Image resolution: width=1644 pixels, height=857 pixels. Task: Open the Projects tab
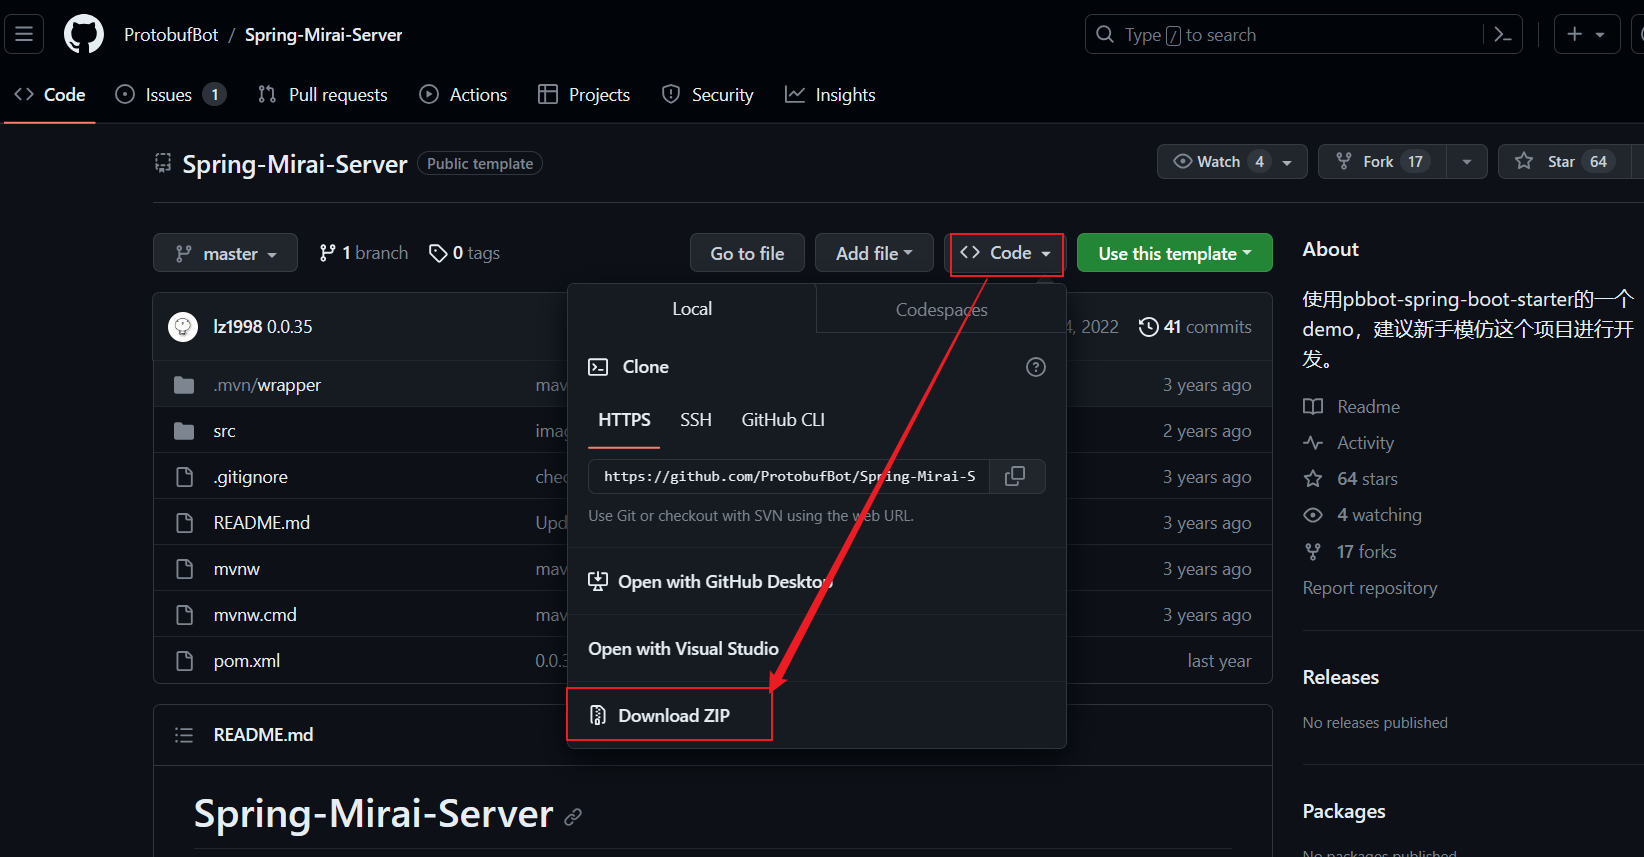pyautogui.click(x=584, y=95)
